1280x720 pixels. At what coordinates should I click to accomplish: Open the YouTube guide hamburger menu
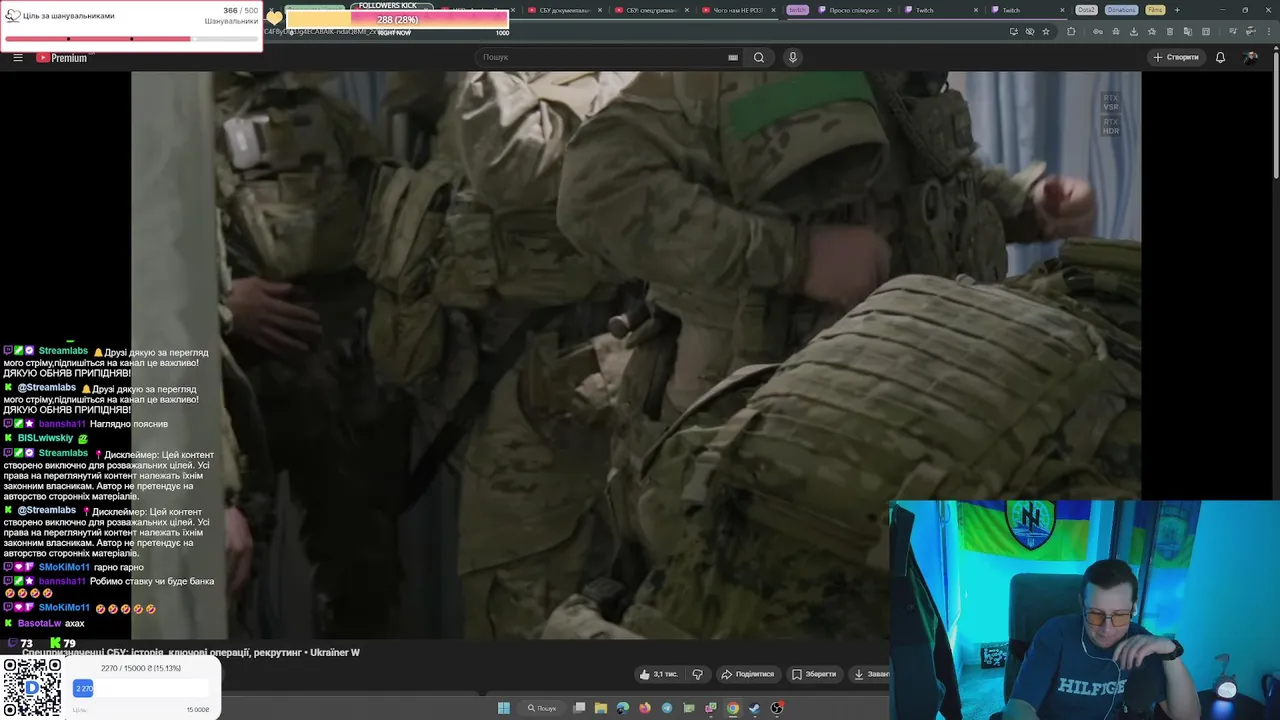click(17, 57)
